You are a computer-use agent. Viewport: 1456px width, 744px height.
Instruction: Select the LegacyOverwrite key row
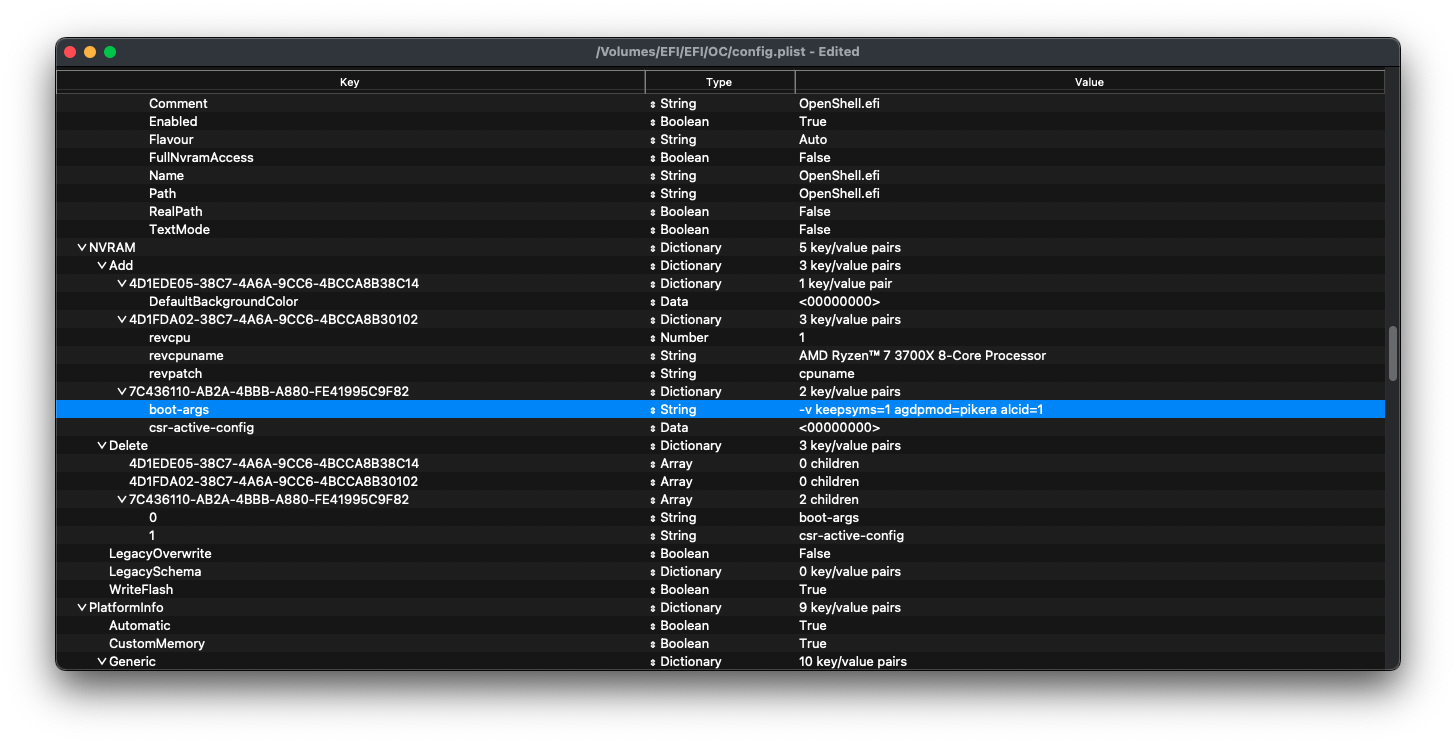pos(160,554)
